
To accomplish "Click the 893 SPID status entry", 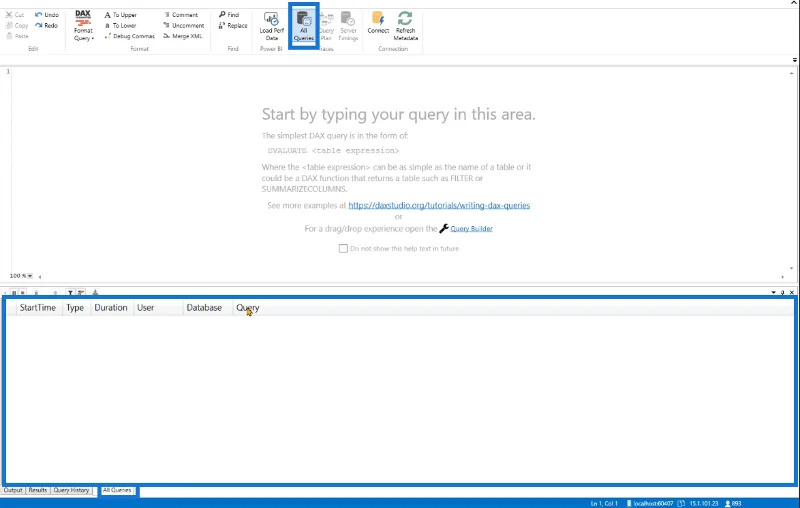I will [733, 503].
